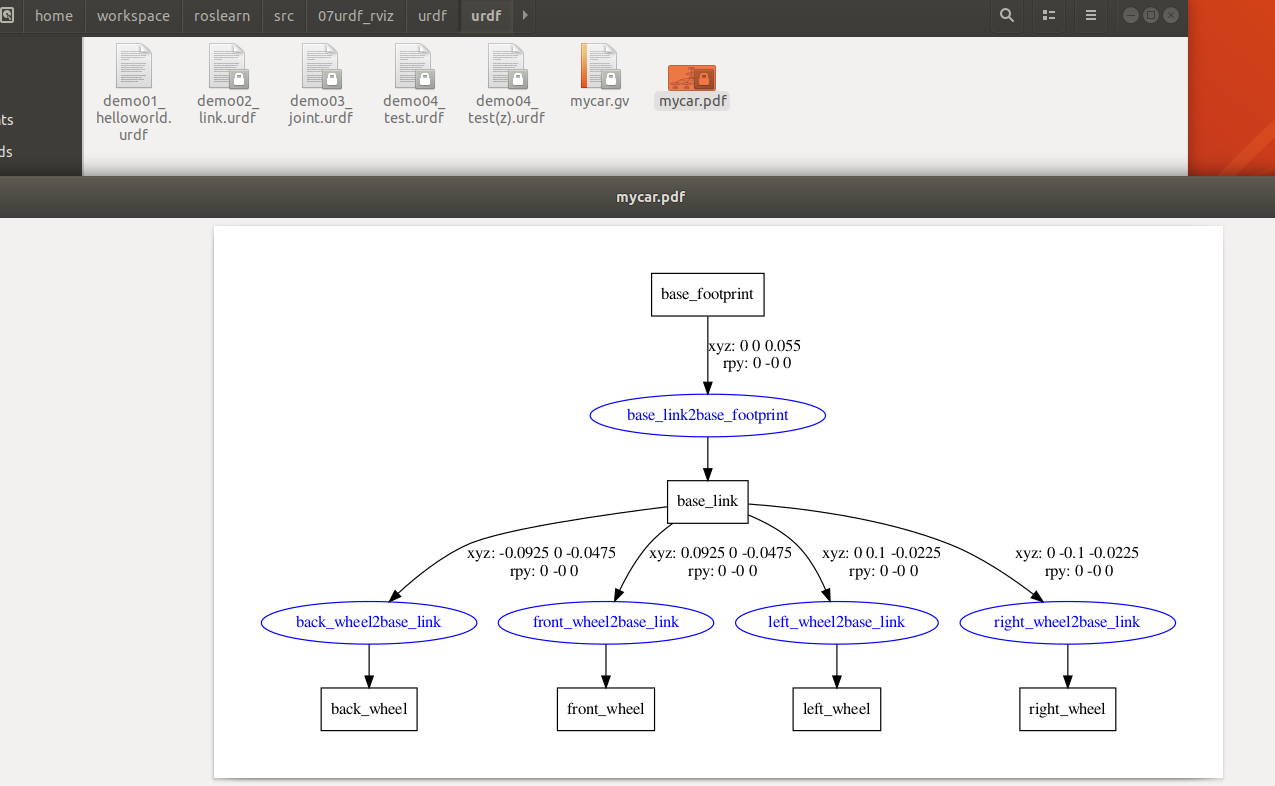Screen dimensions: 1275x786
Task: Switch to list view icon
Action: click(1049, 16)
